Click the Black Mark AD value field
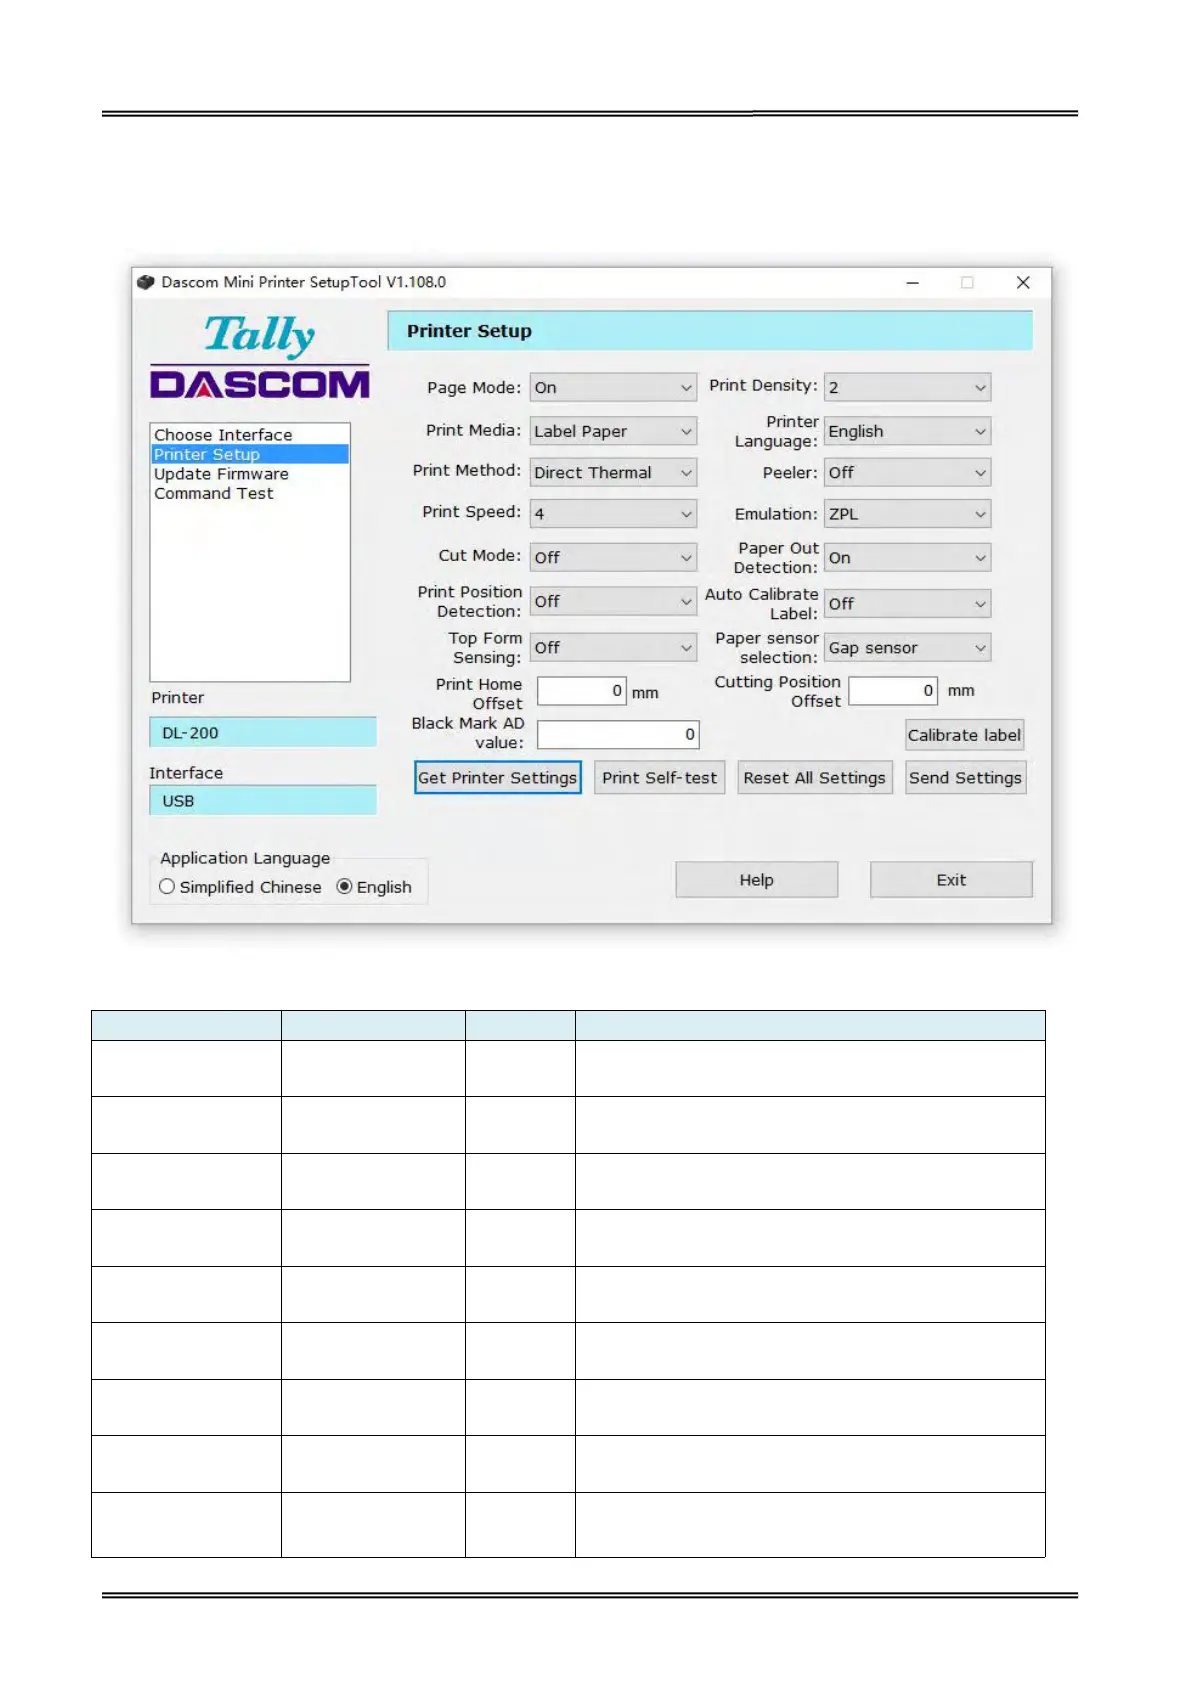Viewport: 1191px width, 1684px height. [x=618, y=735]
